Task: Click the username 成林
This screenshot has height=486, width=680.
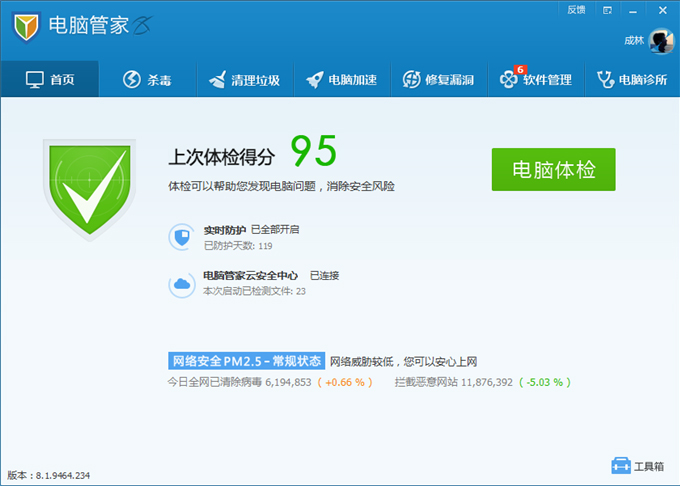Action: pos(633,41)
